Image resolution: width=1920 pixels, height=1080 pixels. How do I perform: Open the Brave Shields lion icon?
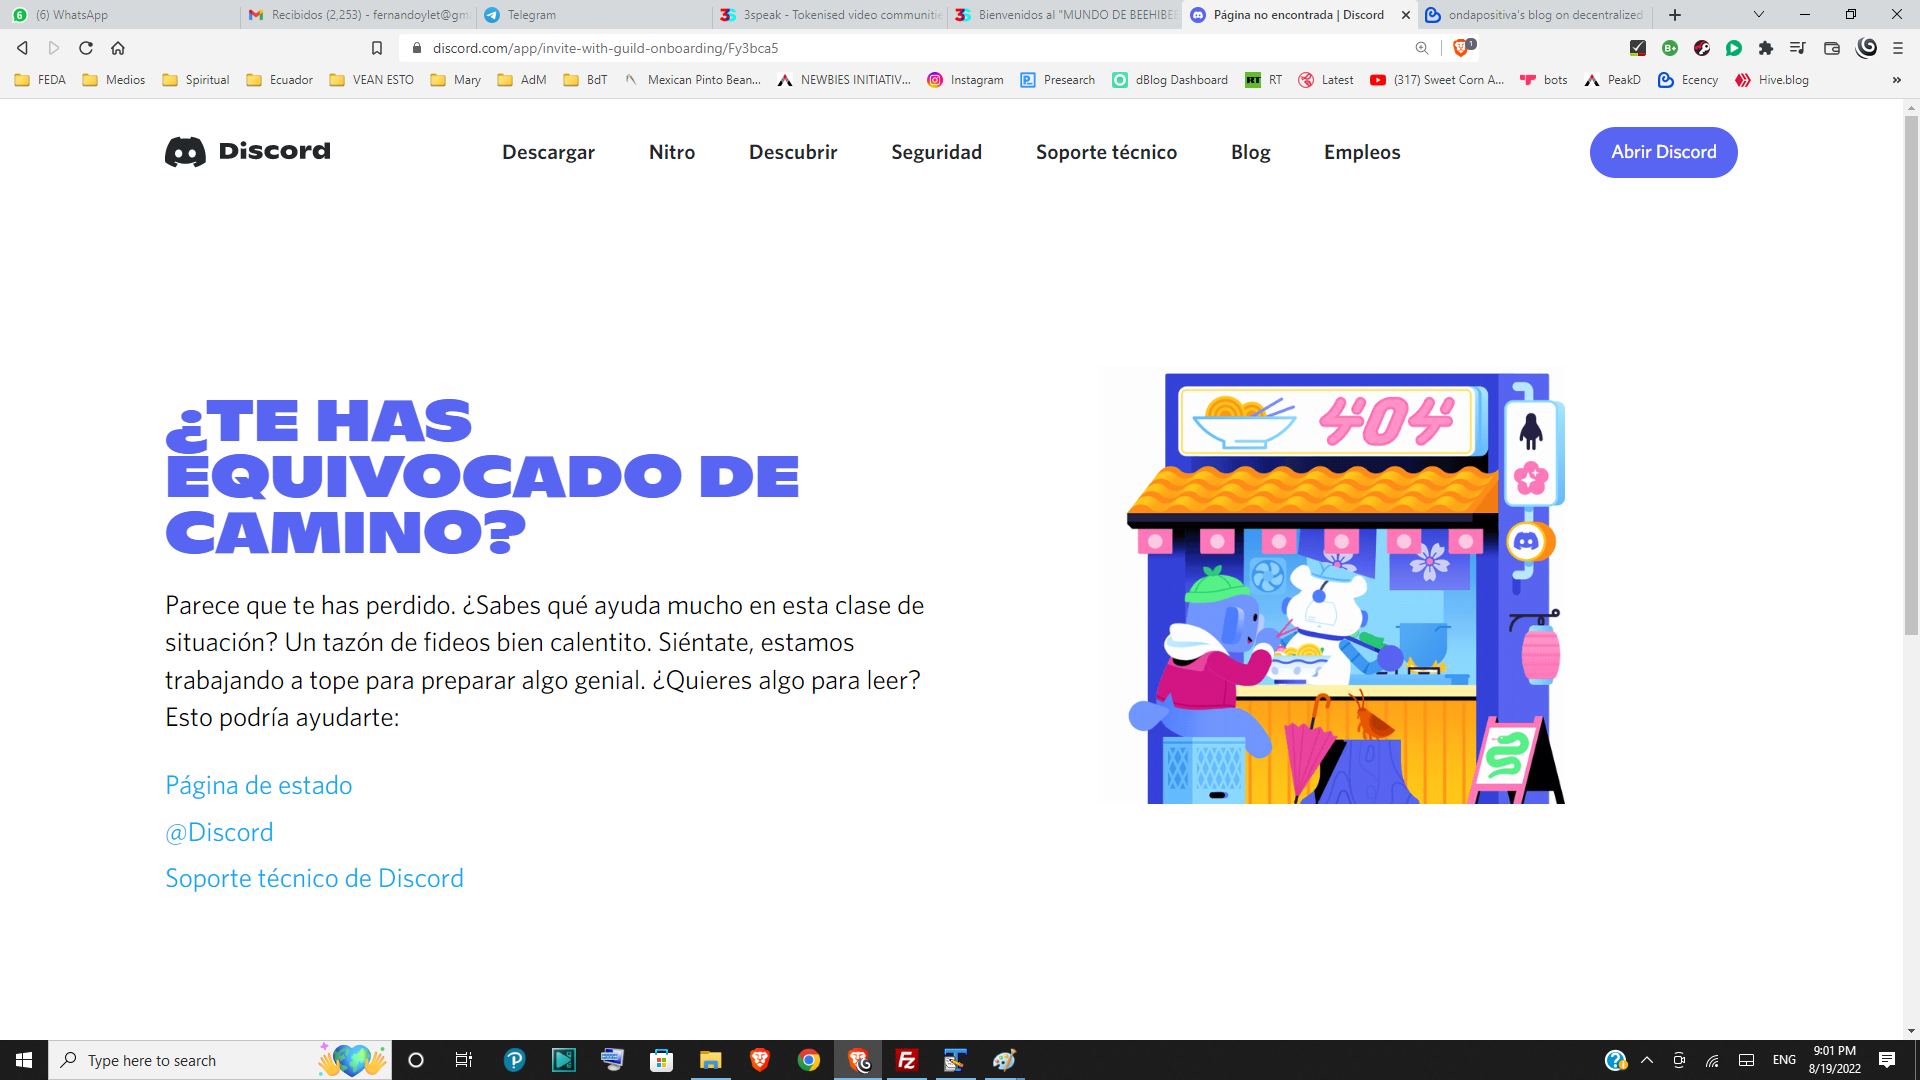click(x=1462, y=48)
